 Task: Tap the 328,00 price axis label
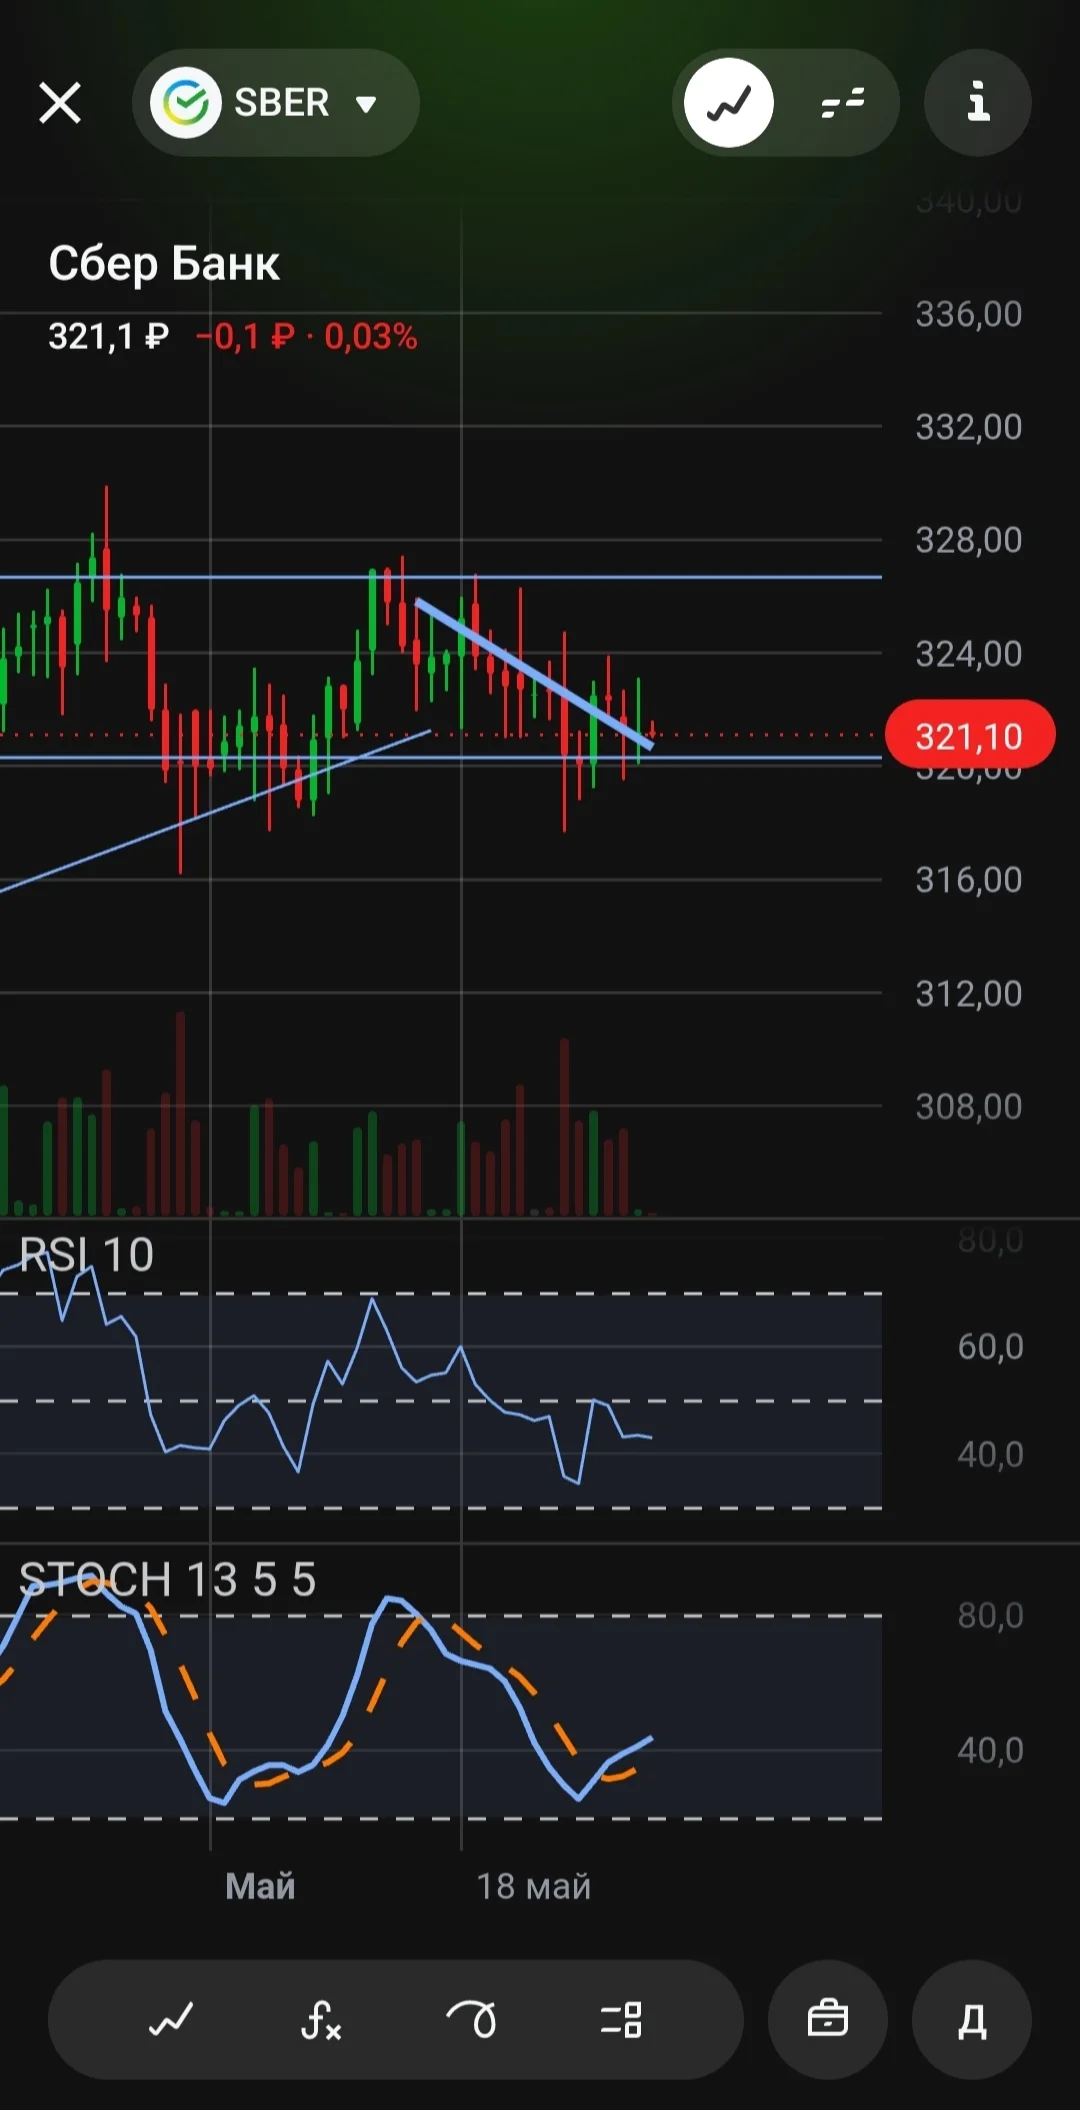(969, 540)
